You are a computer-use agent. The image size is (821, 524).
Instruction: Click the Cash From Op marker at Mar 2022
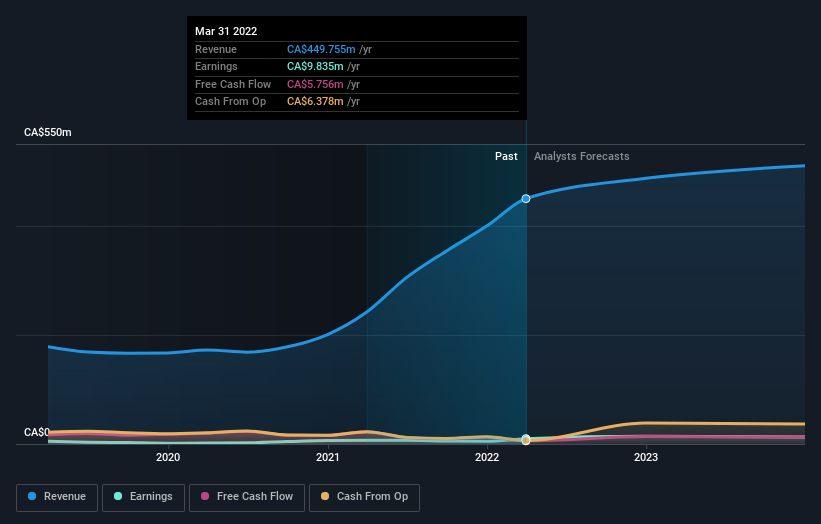pyautogui.click(x=526, y=441)
